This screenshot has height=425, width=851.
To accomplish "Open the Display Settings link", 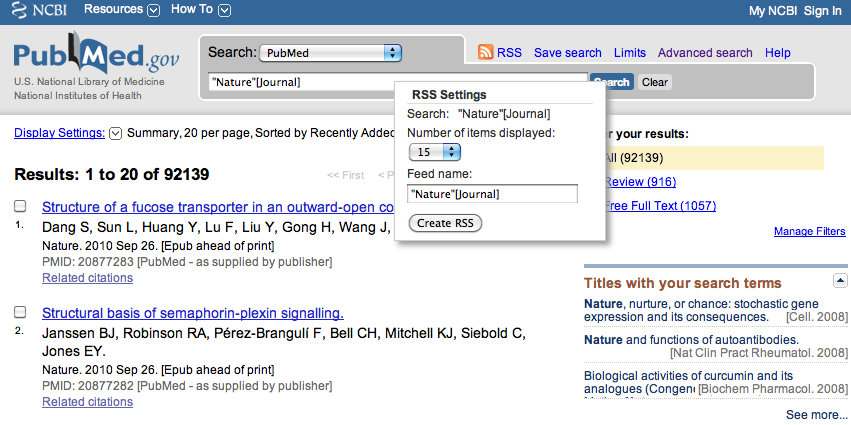I will 60,133.
